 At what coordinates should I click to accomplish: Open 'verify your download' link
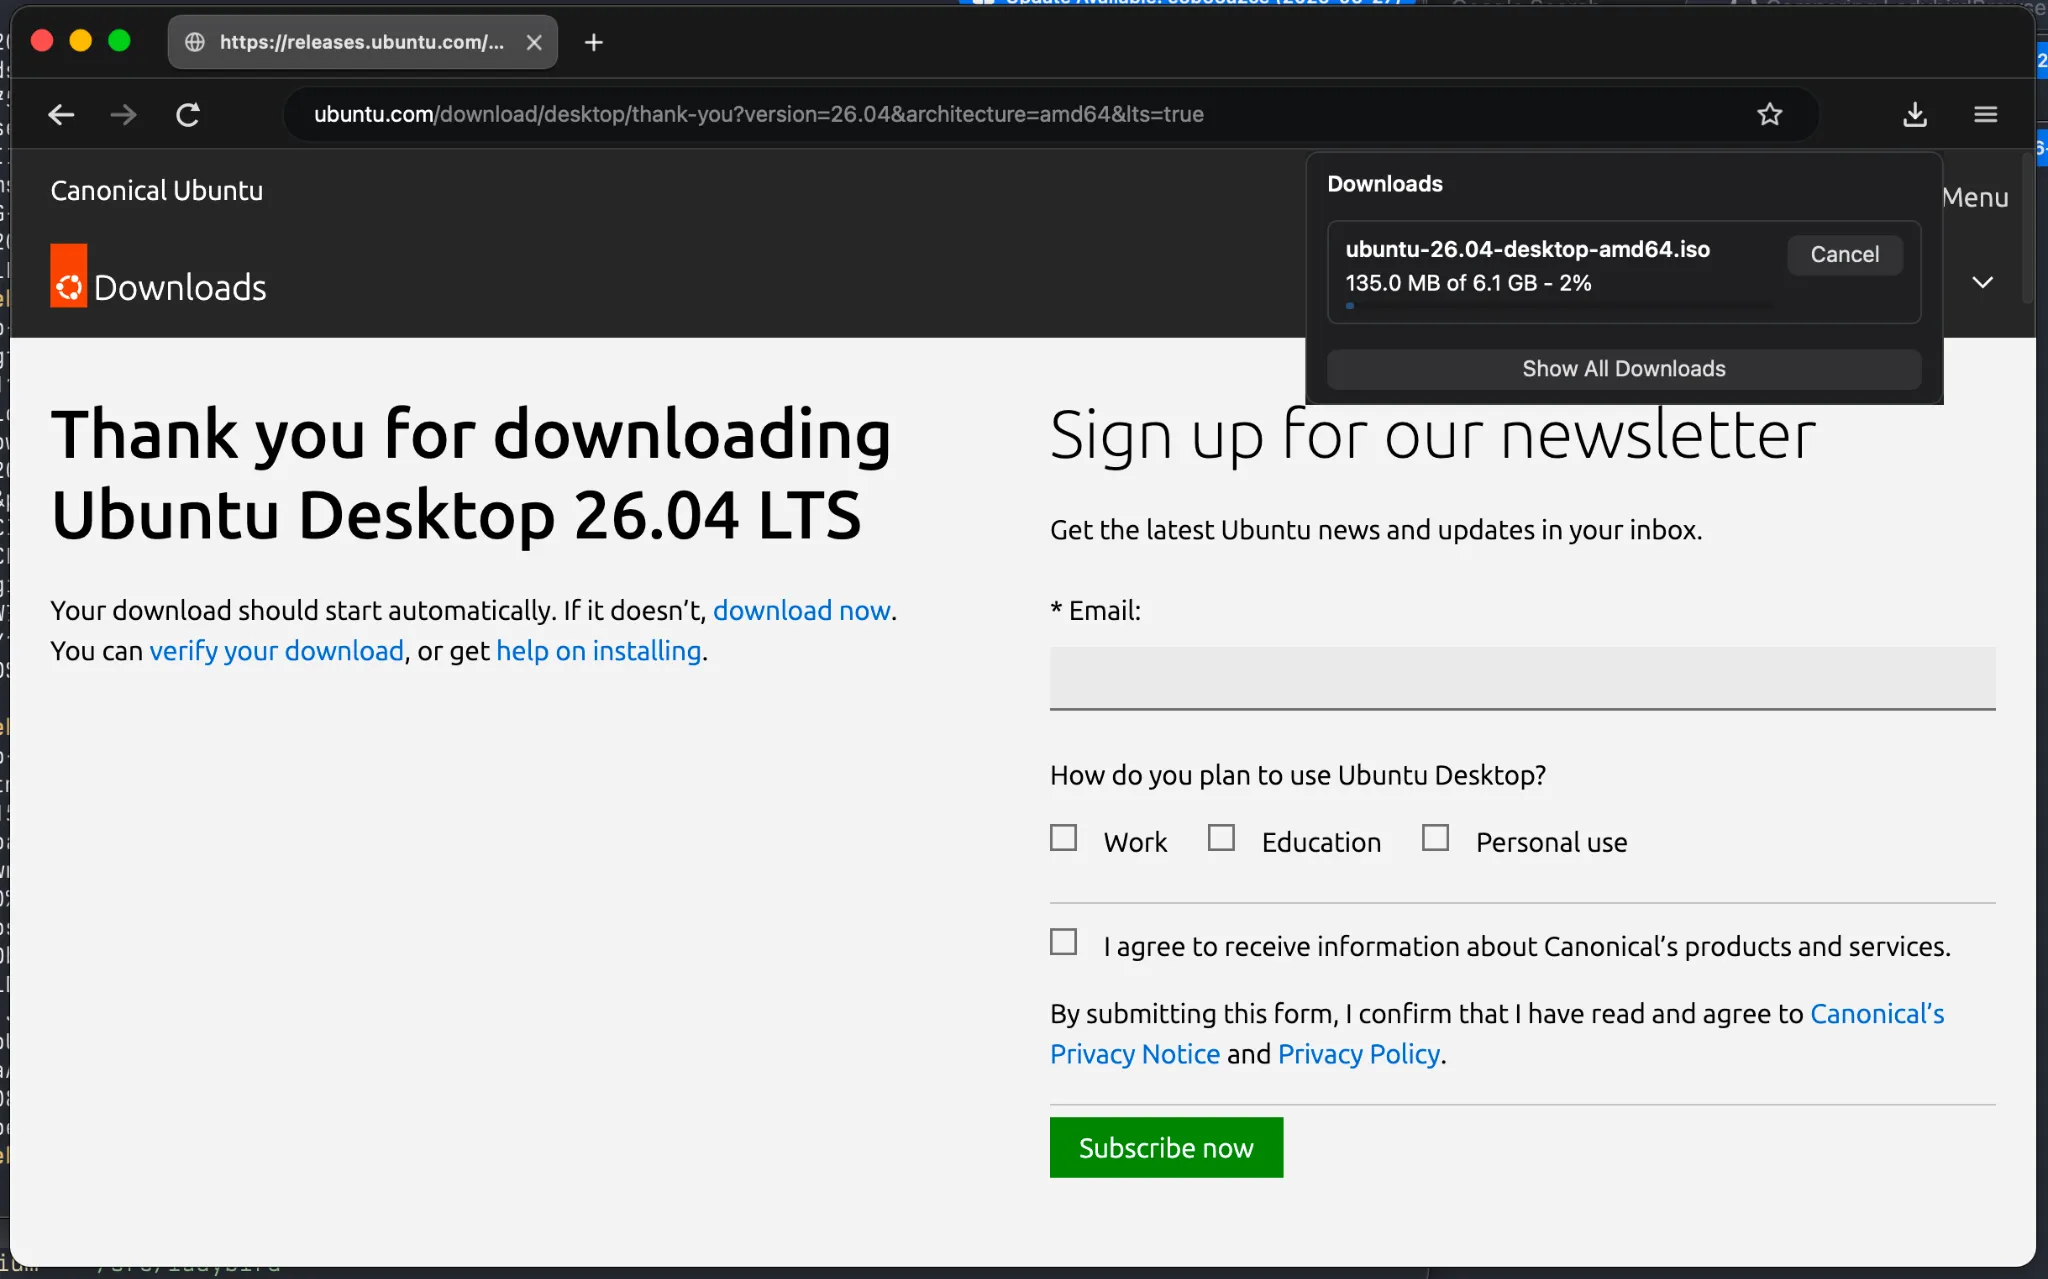pyautogui.click(x=276, y=651)
